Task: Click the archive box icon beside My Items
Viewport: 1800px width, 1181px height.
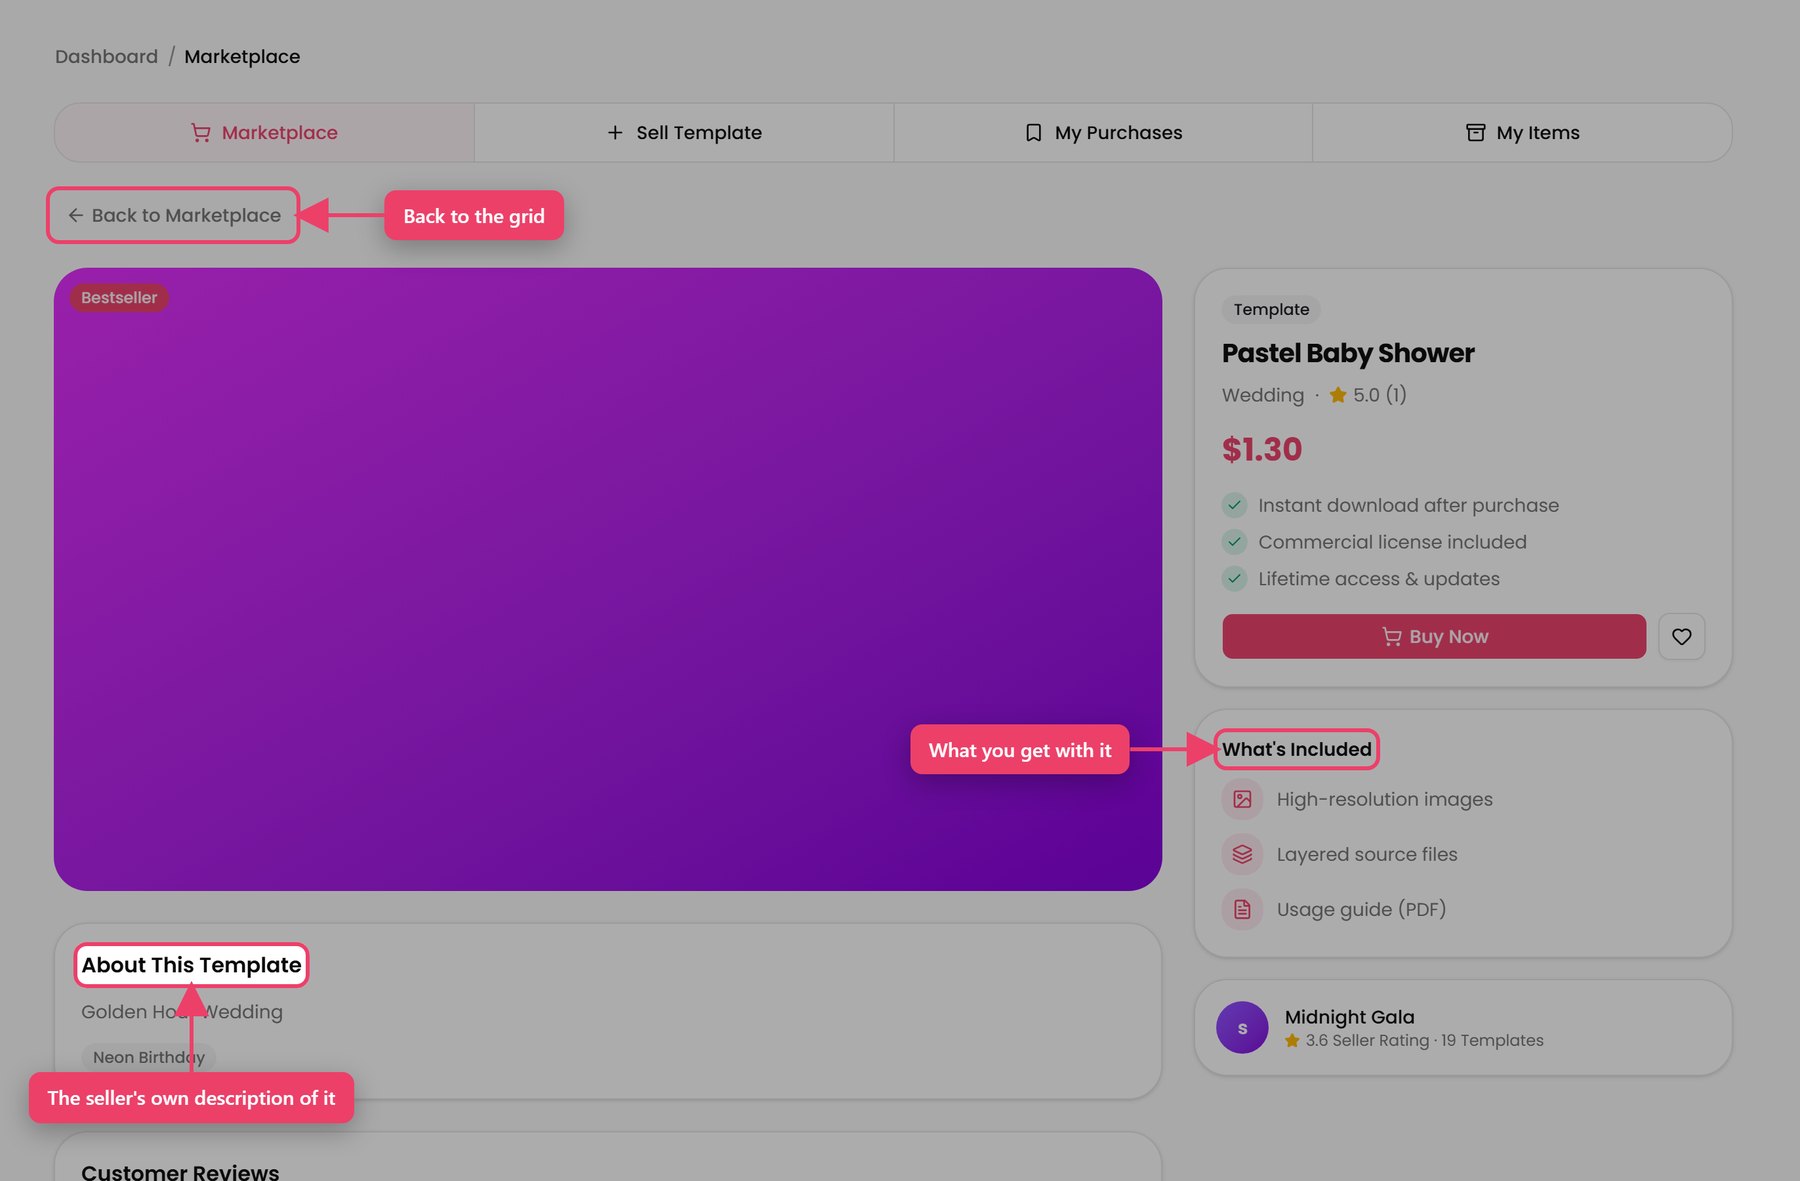Action: point(1475,133)
